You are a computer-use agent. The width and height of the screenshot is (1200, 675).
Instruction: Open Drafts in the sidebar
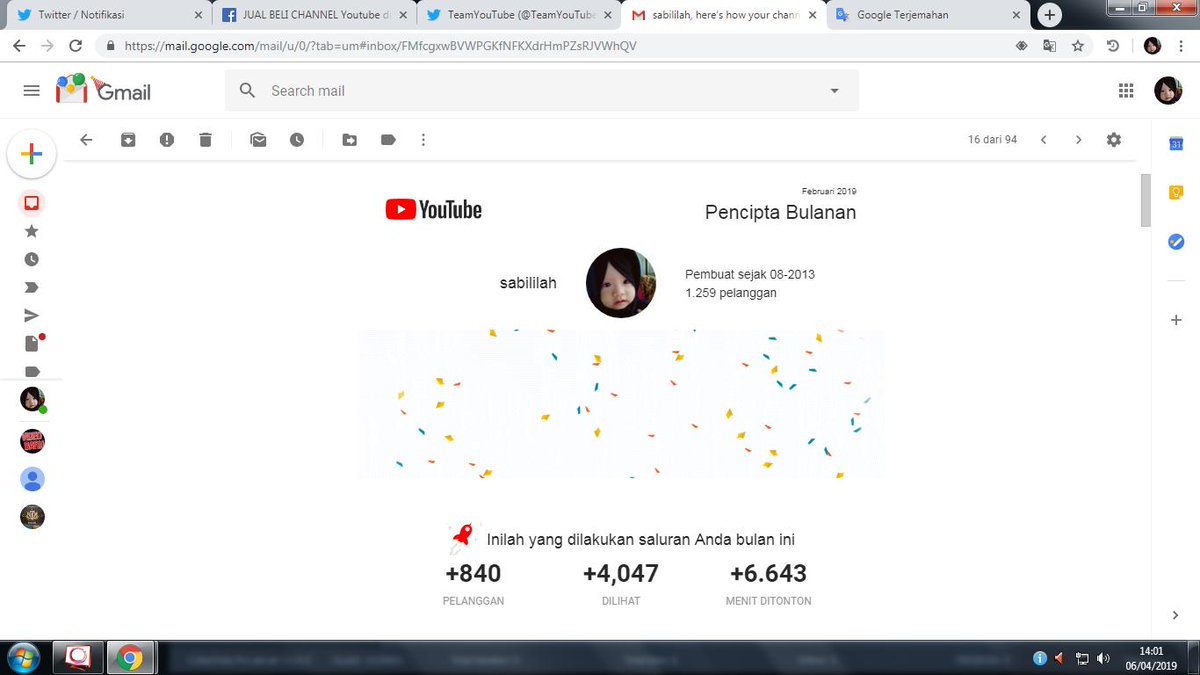(x=32, y=343)
